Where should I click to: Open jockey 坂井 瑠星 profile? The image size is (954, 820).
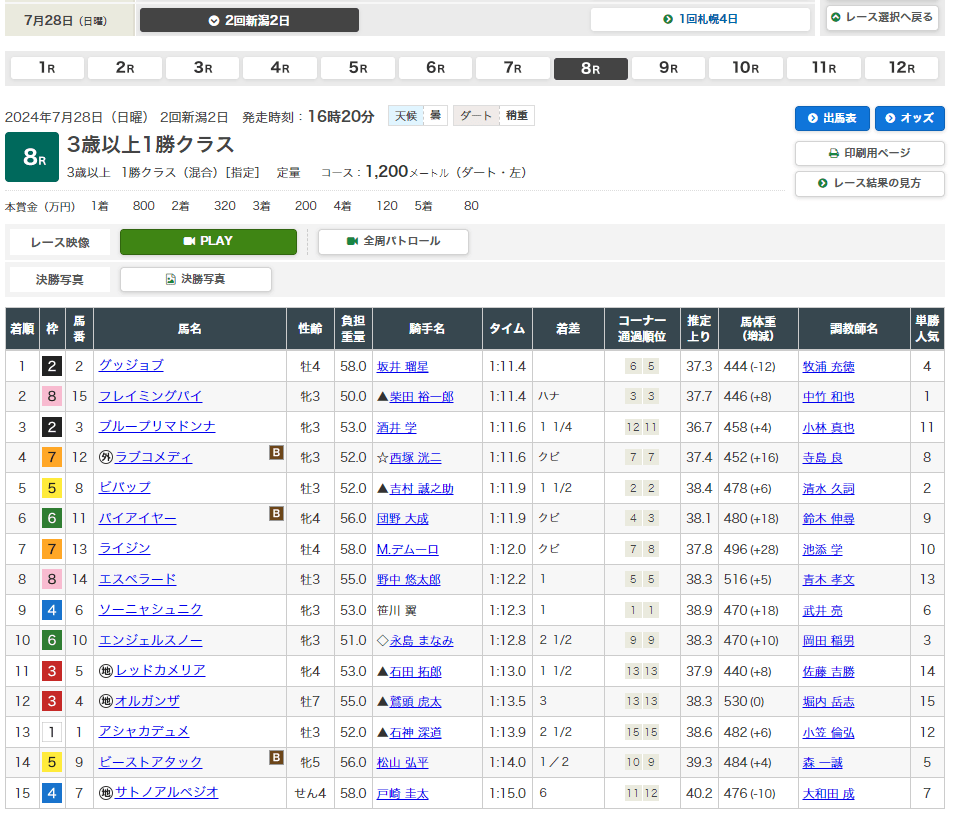pos(402,367)
